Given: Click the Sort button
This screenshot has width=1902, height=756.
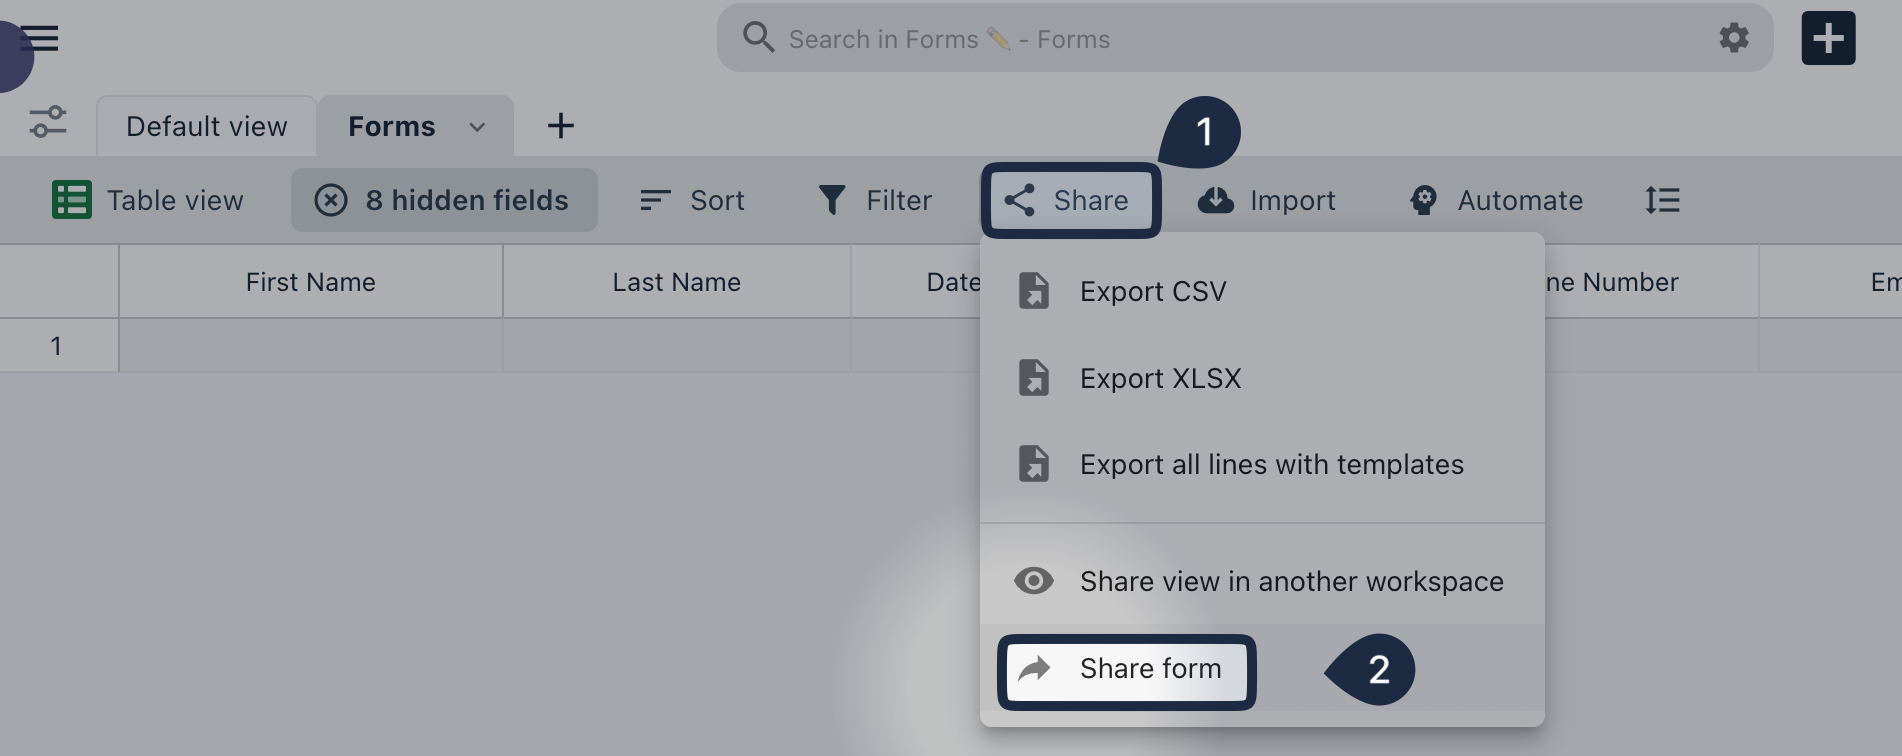Looking at the screenshot, I should tap(692, 200).
